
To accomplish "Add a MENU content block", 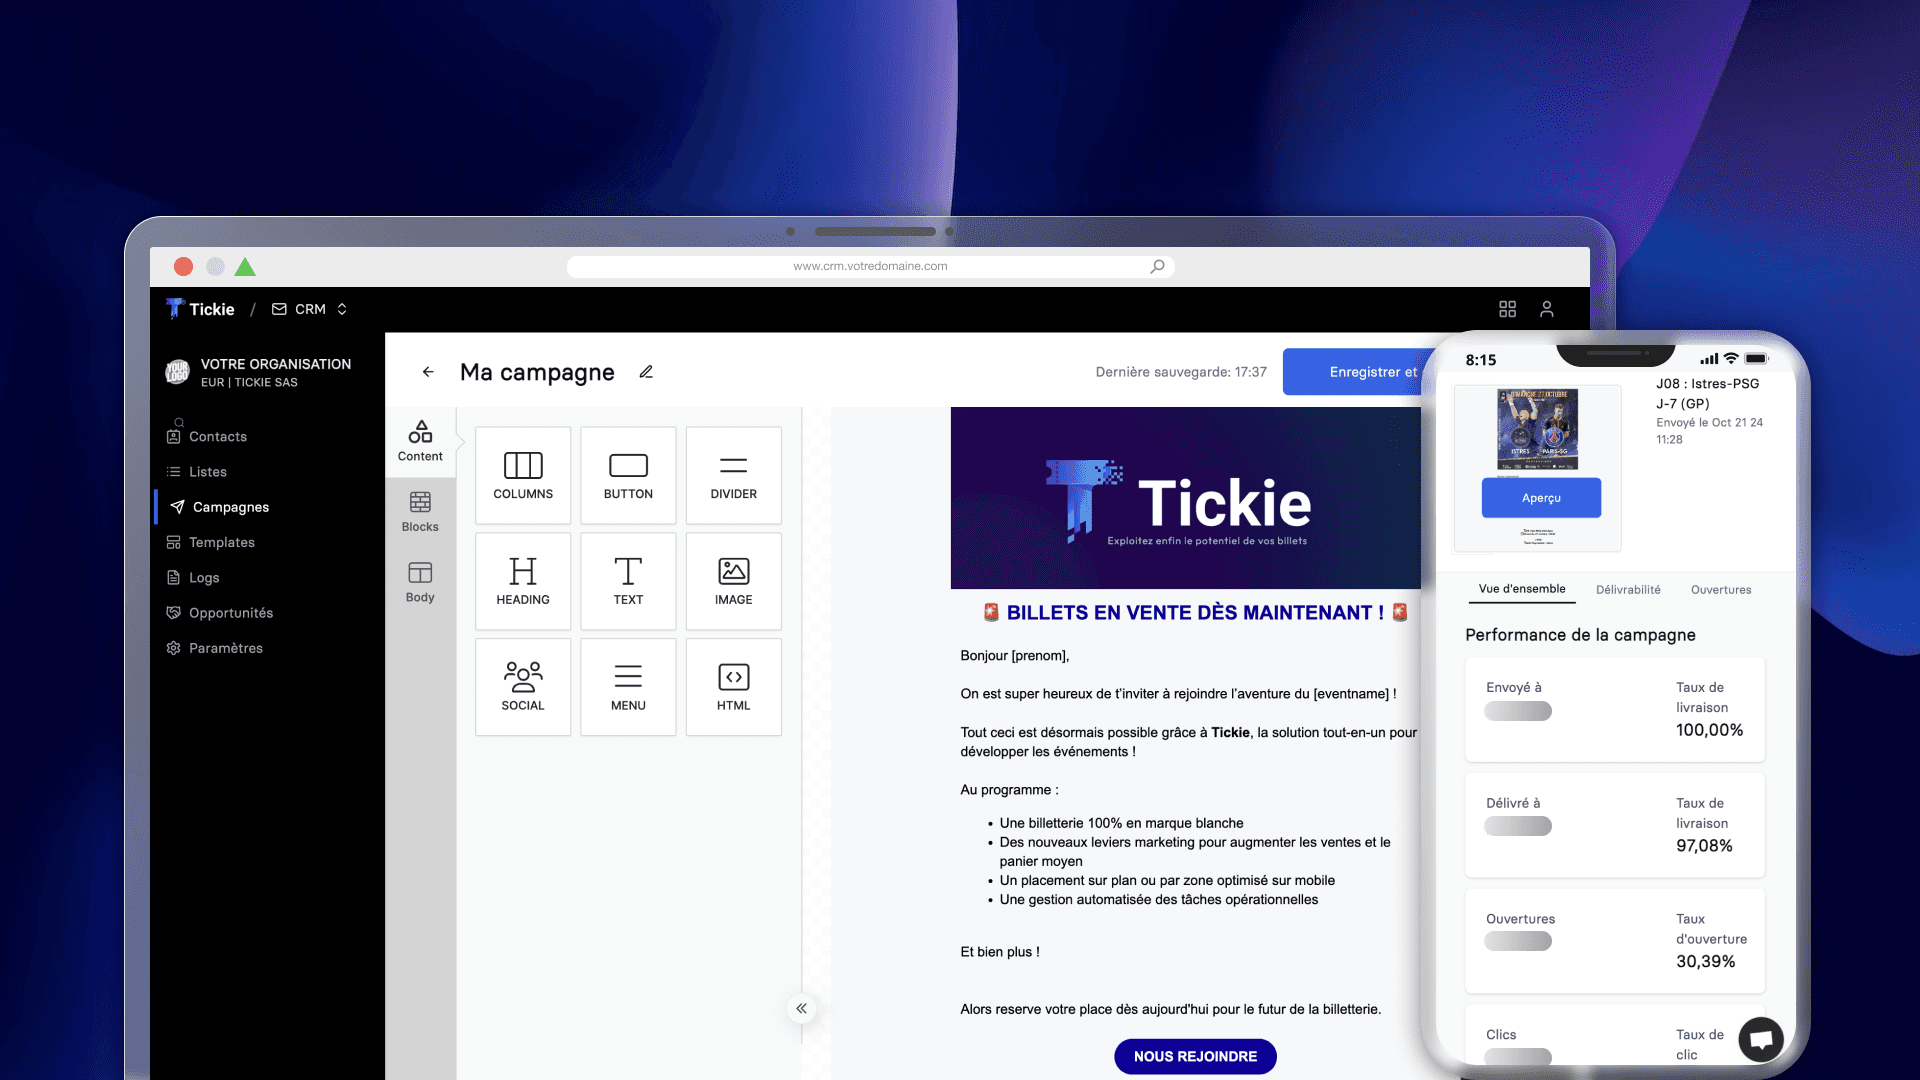I will tap(628, 687).
